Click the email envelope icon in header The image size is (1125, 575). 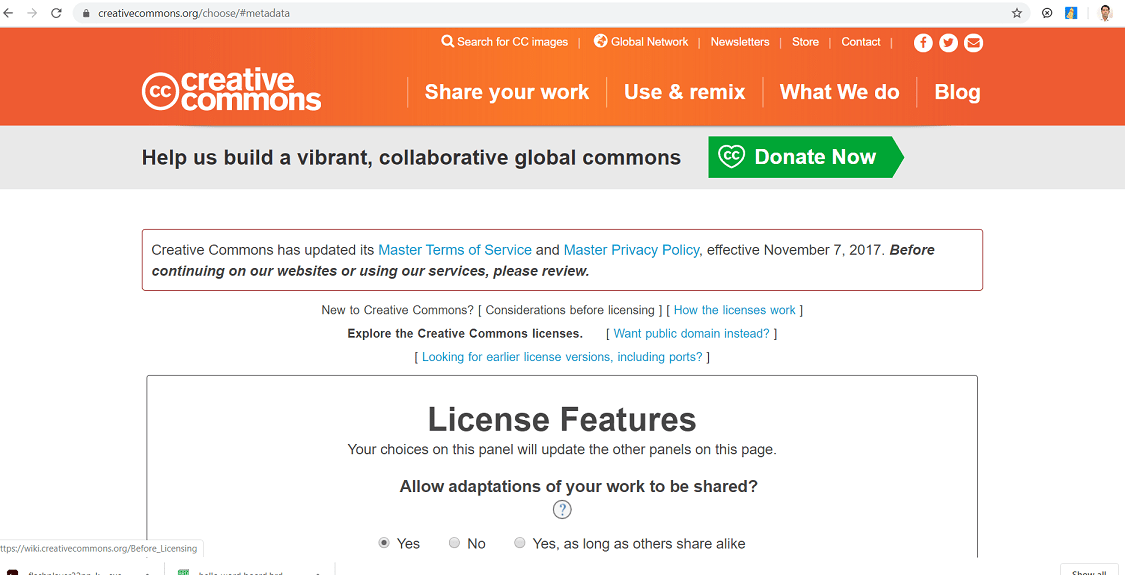[x=973, y=43]
